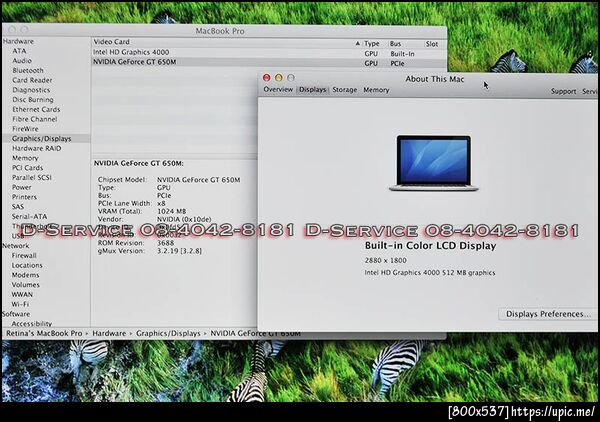600x422 pixels.
Task: Select FireWire in sidebar
Action: pos(25,129)
